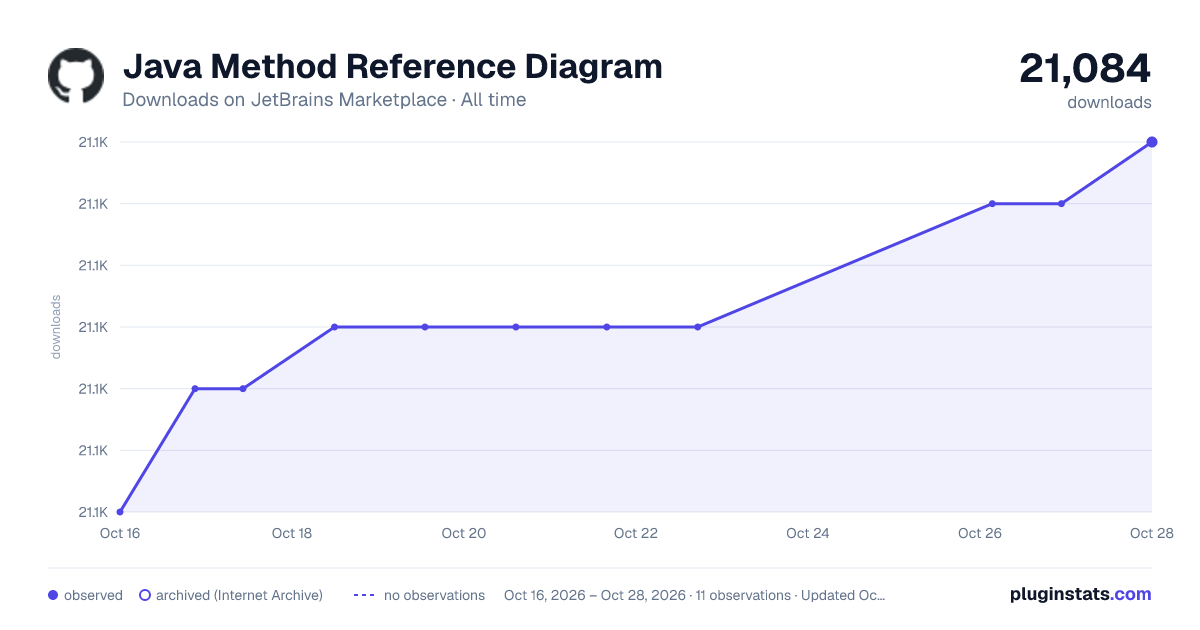Click the dashed 'no observations' legend line
The image size is (1200, 630).
tap(364, 595)
